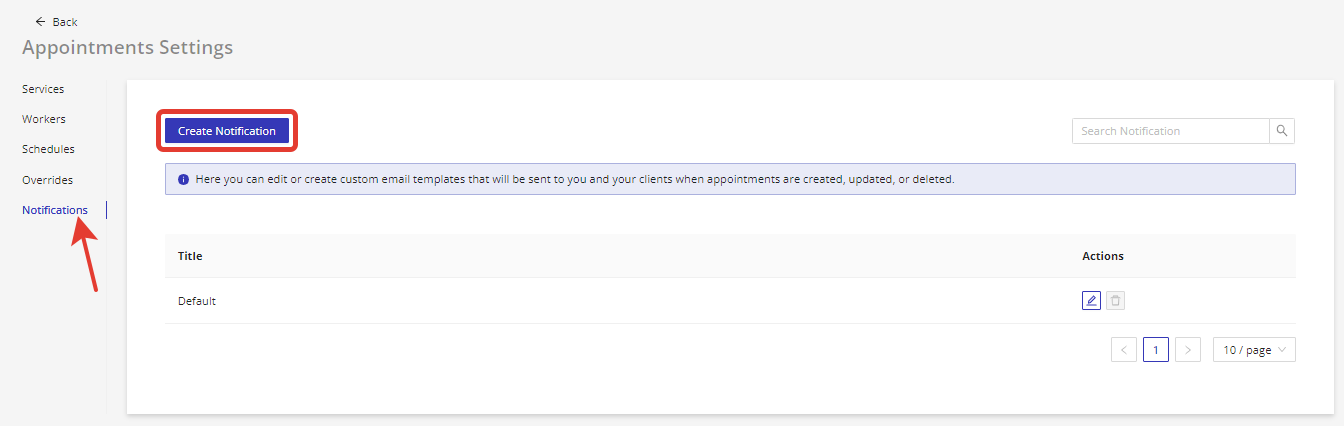The width and height of the screenshot is (1344, 426).
Task: Click the trash icon for Default
Action: (x=1116, y=300)
